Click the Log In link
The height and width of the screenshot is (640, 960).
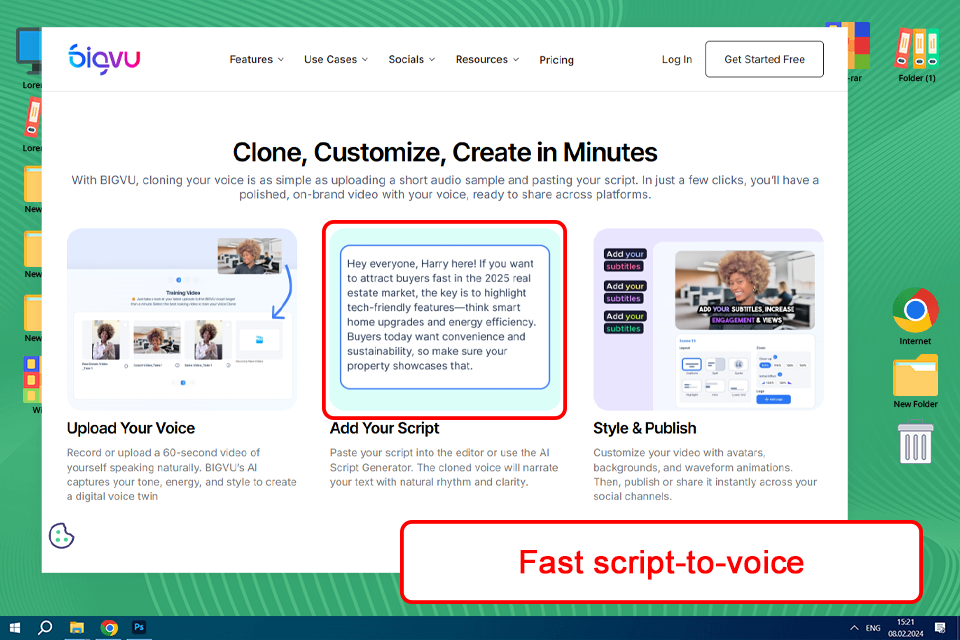677,59
